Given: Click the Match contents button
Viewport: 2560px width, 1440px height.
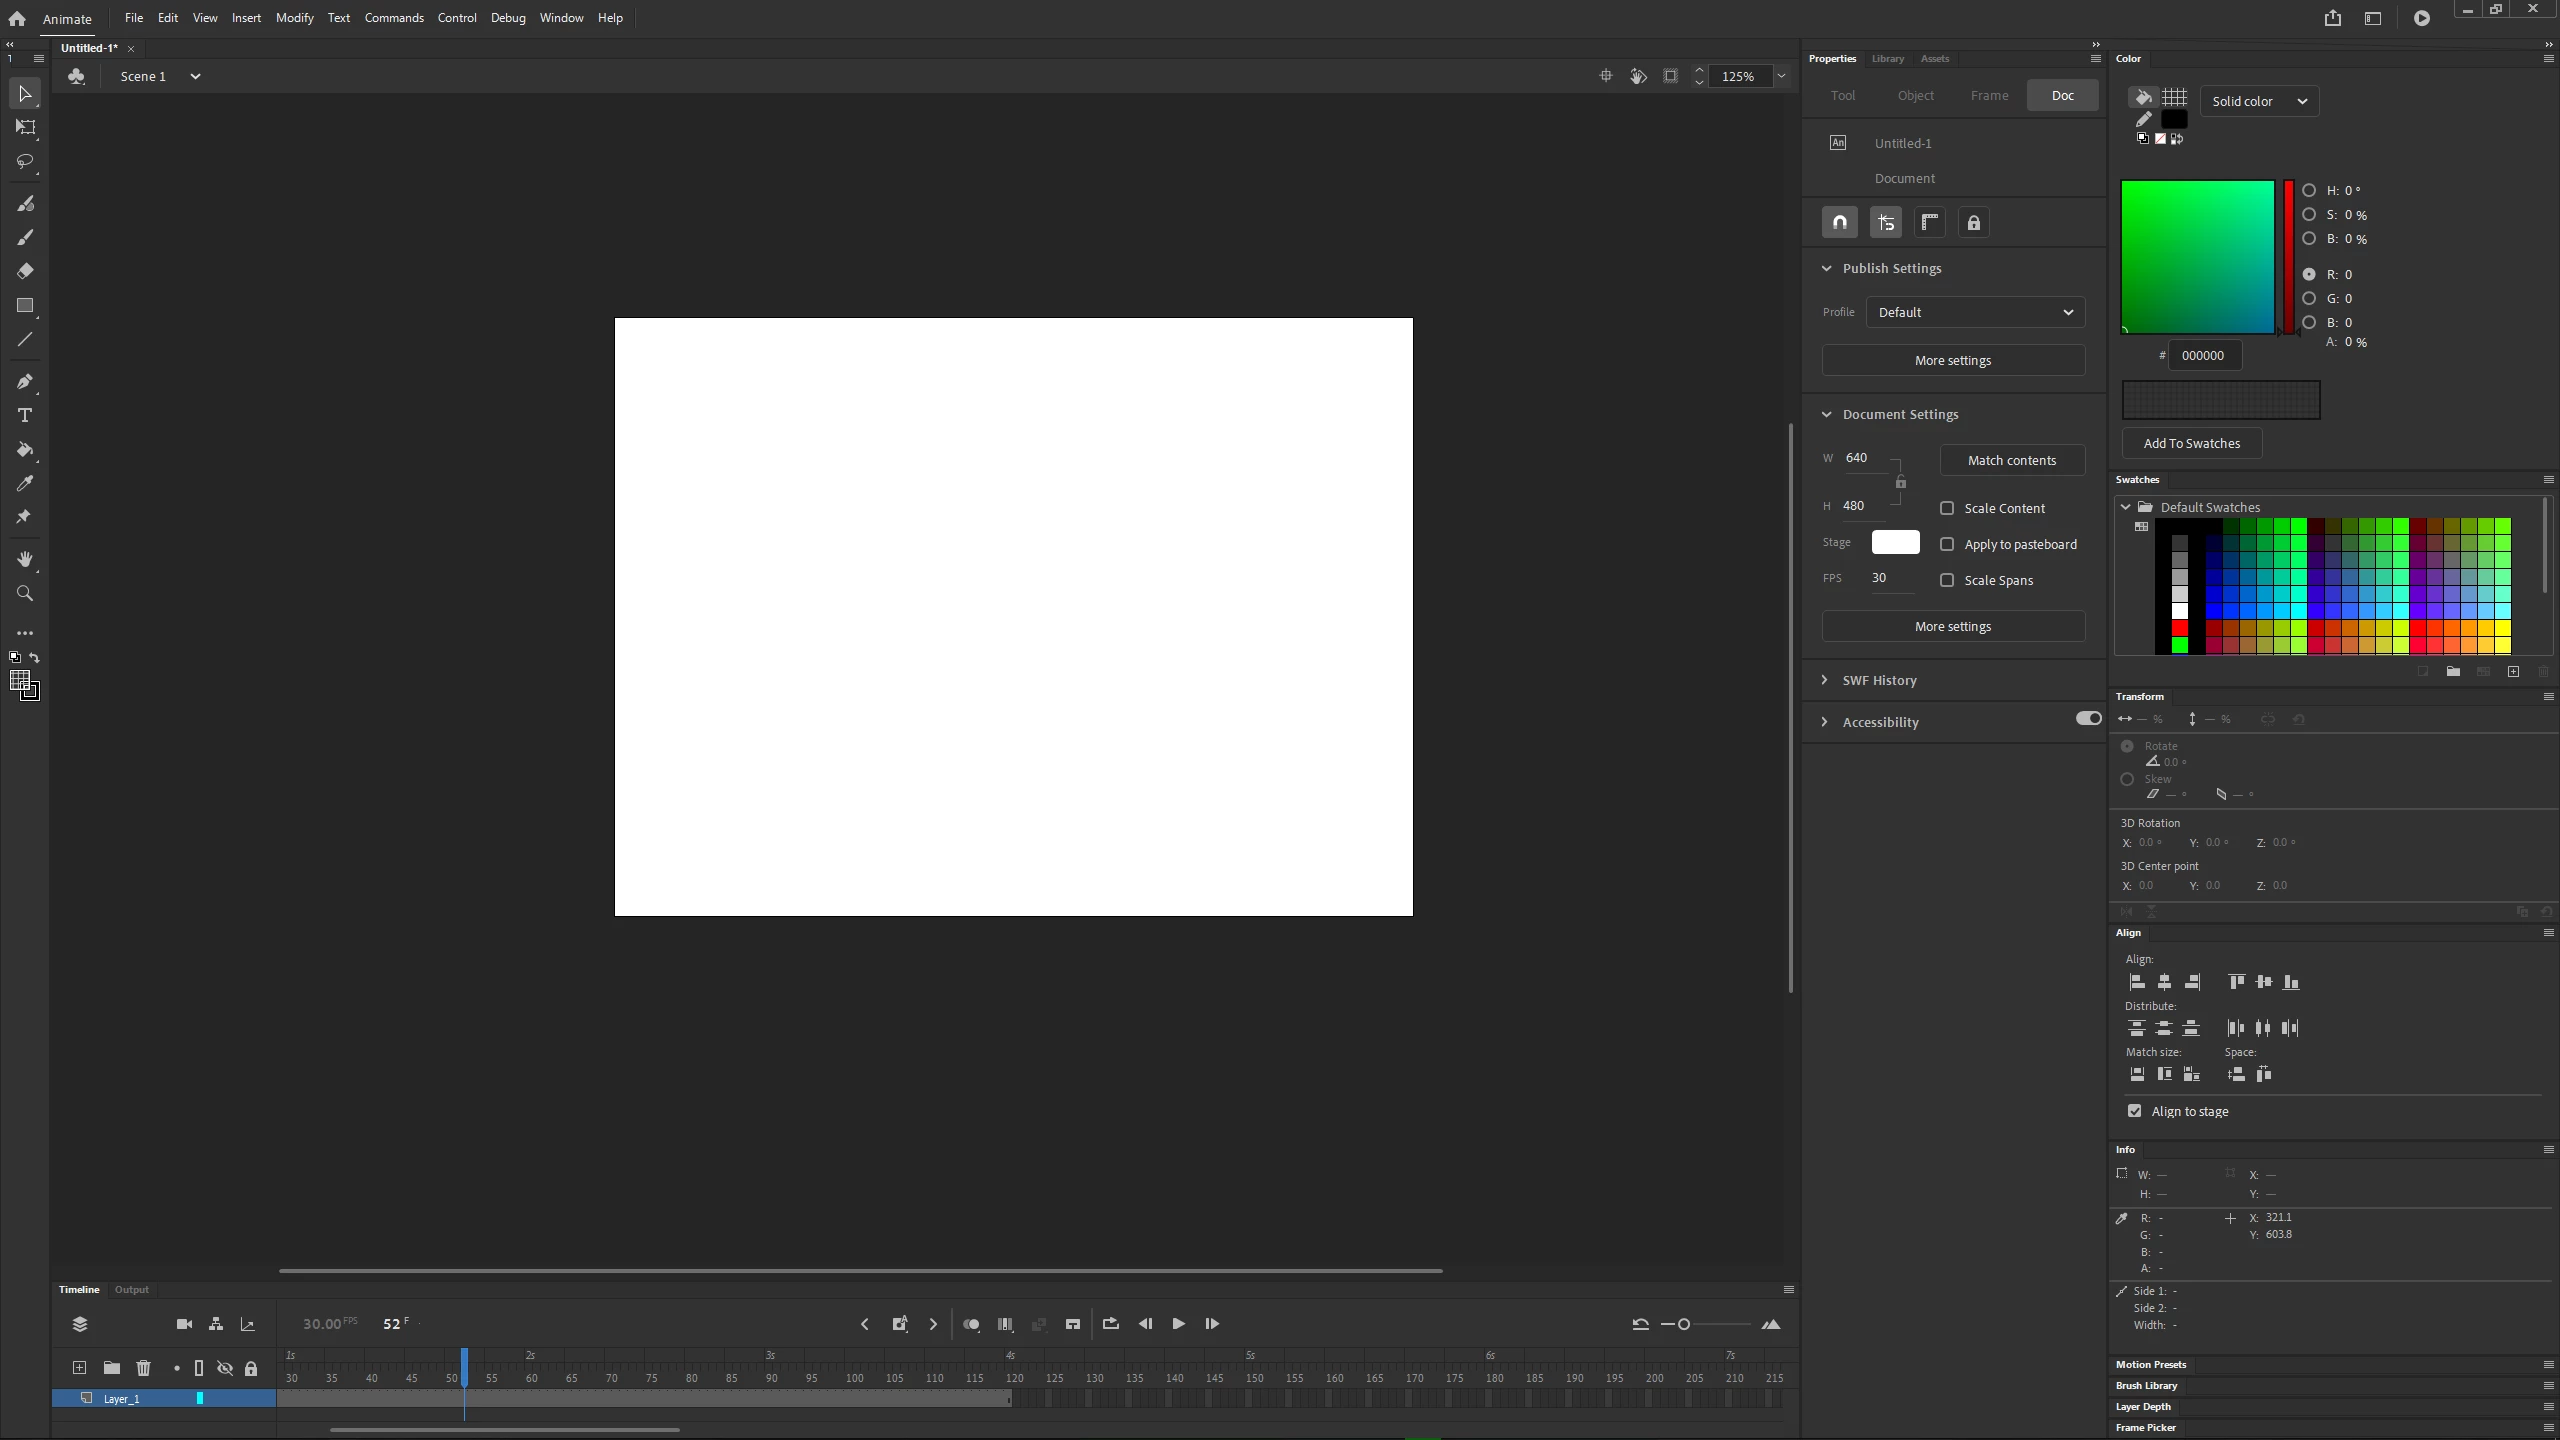Looking at the screenshot, I should tap(2012, 461).
